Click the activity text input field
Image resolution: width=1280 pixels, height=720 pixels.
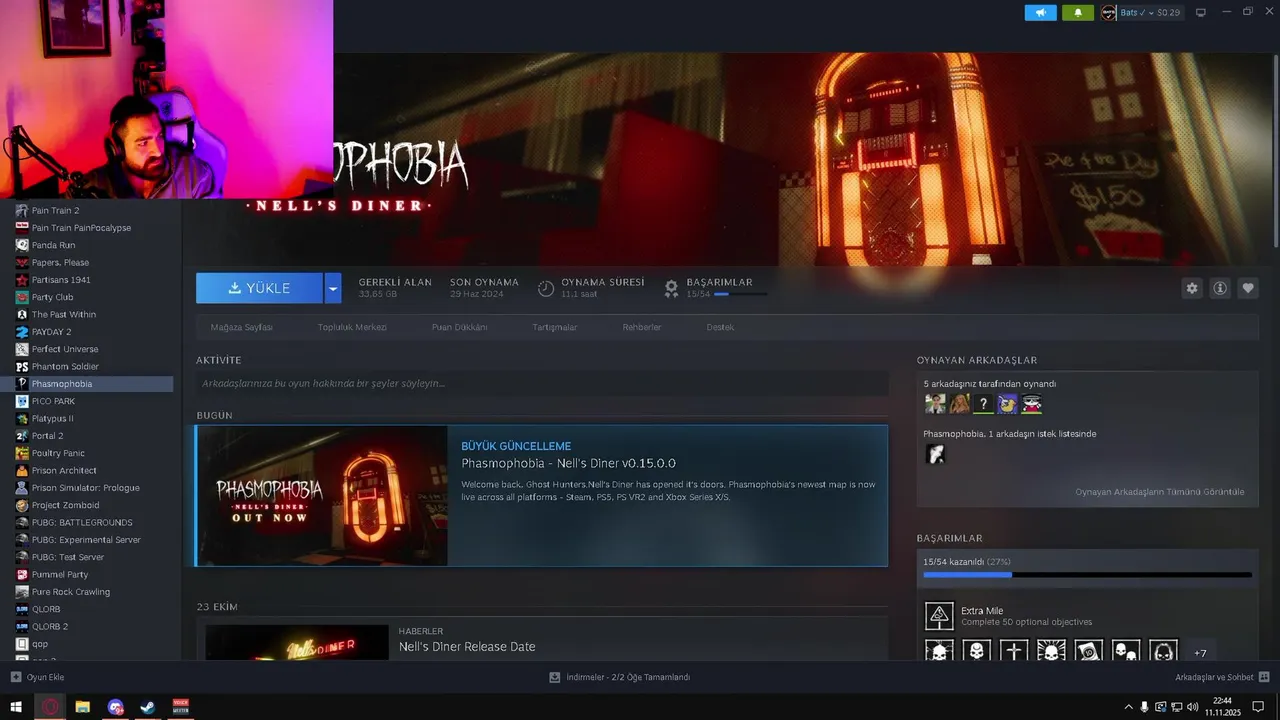[542, 383]
